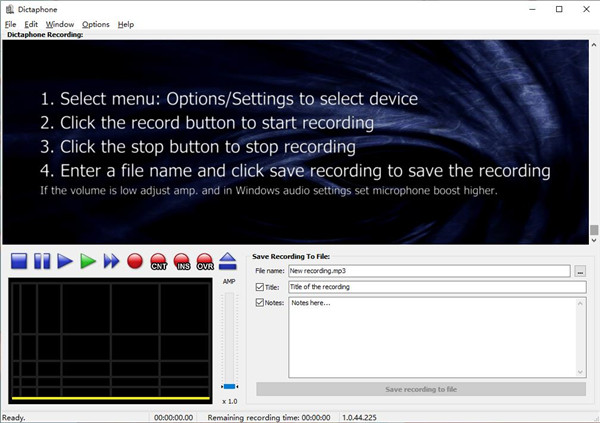Click the INS insert recording button
The height and width of the screenshot is (423, 600).
(x=181, y=262)
